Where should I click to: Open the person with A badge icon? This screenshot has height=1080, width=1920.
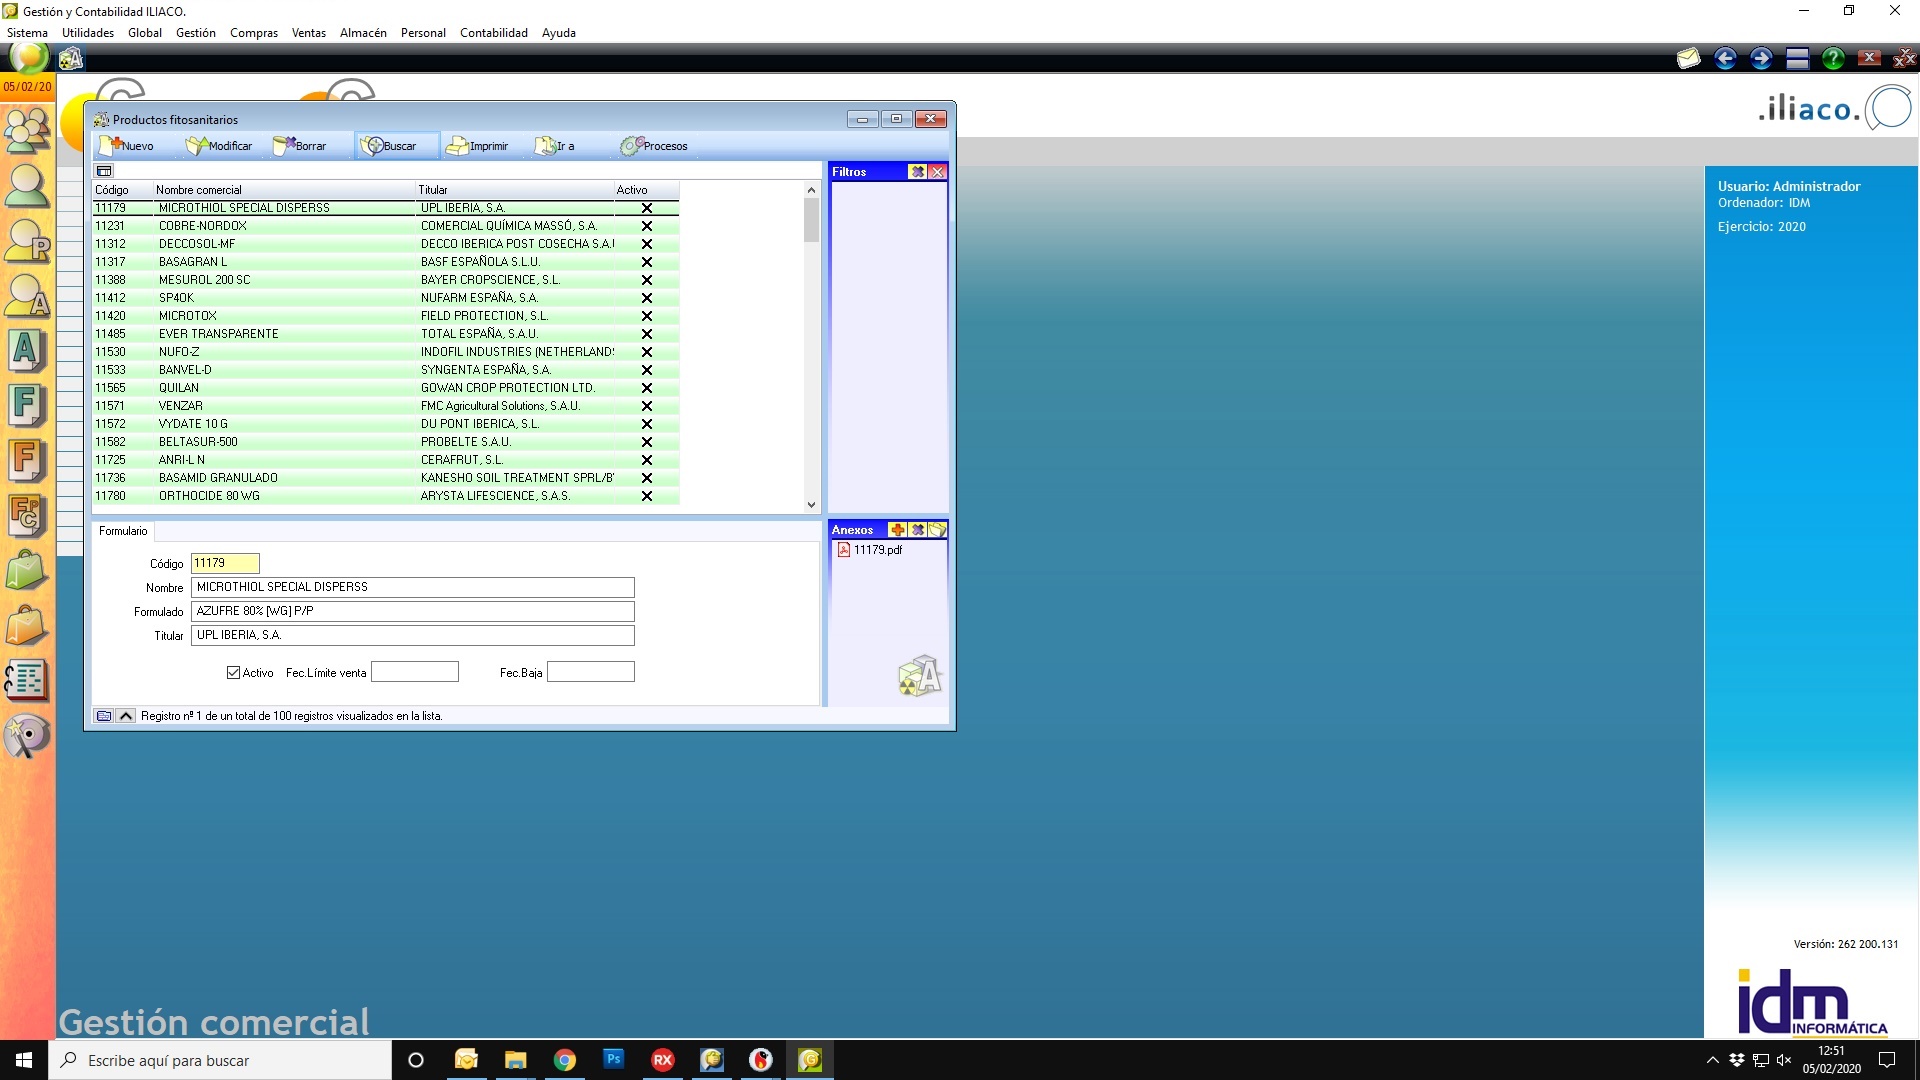27,296
